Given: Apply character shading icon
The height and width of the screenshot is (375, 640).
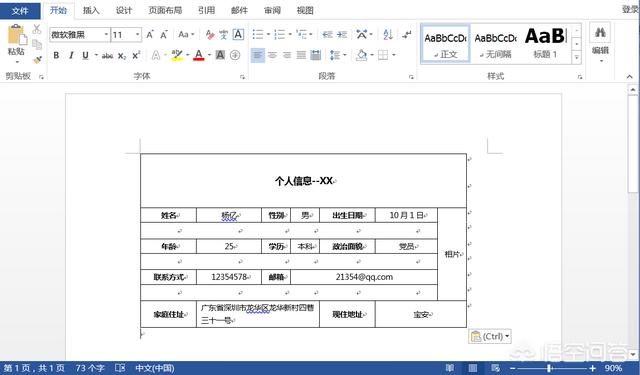Looking at the screenshot, I should point(220,55).
